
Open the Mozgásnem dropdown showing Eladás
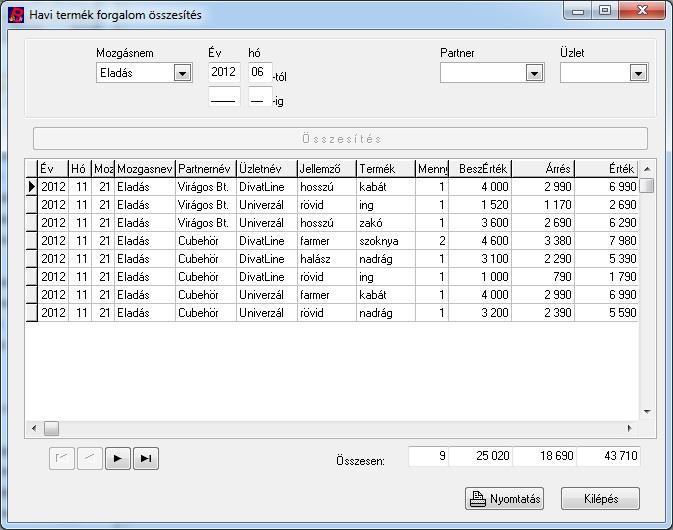(182, 73)
